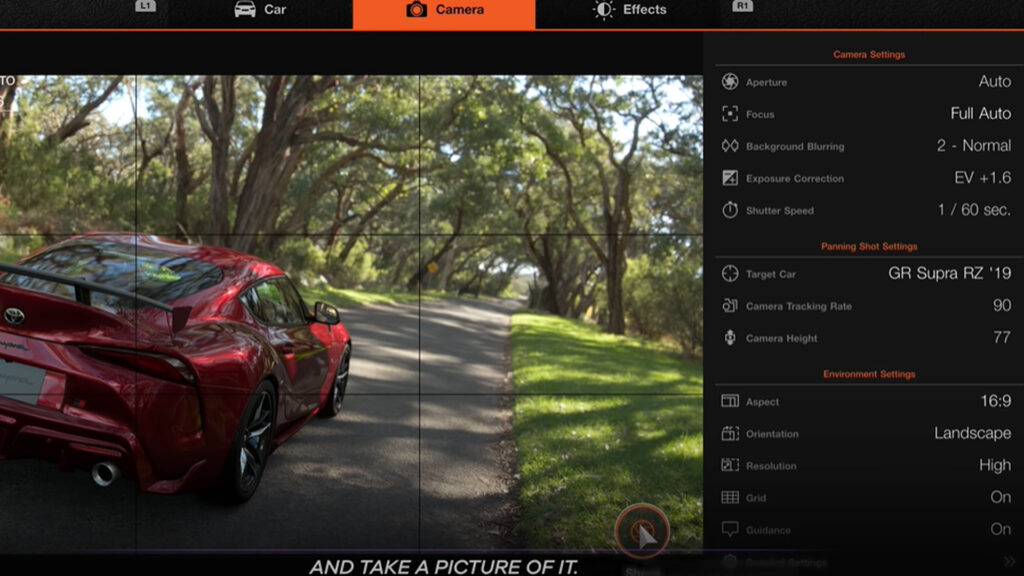Open the Effects tab
1024x576 pixels.
coord(629,10)
